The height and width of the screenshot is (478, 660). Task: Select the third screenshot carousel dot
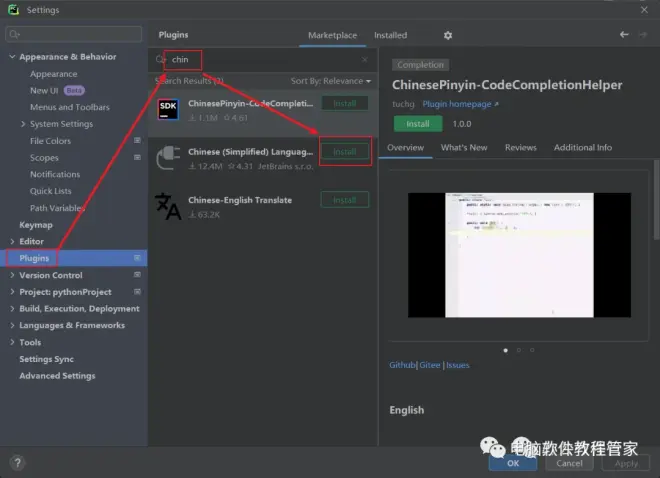532,350
